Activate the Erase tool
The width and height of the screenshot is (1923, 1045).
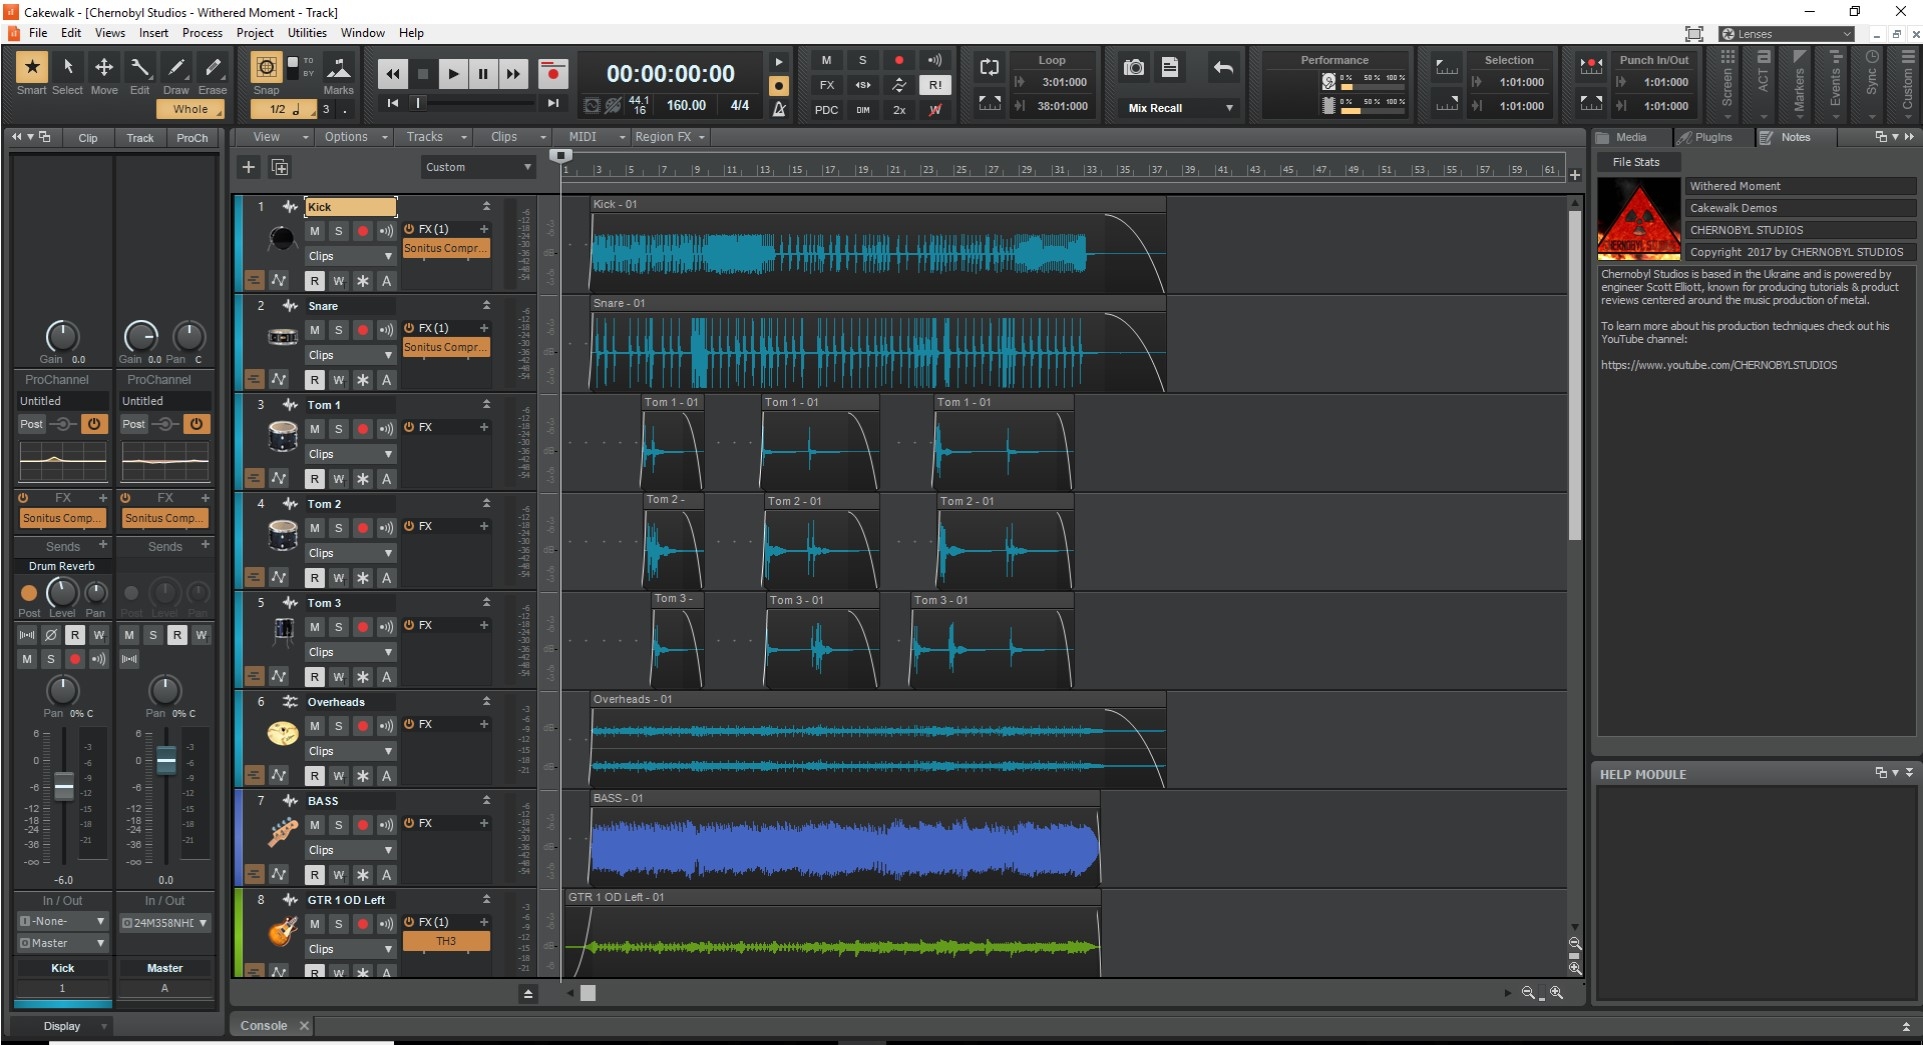pos(212,68)
